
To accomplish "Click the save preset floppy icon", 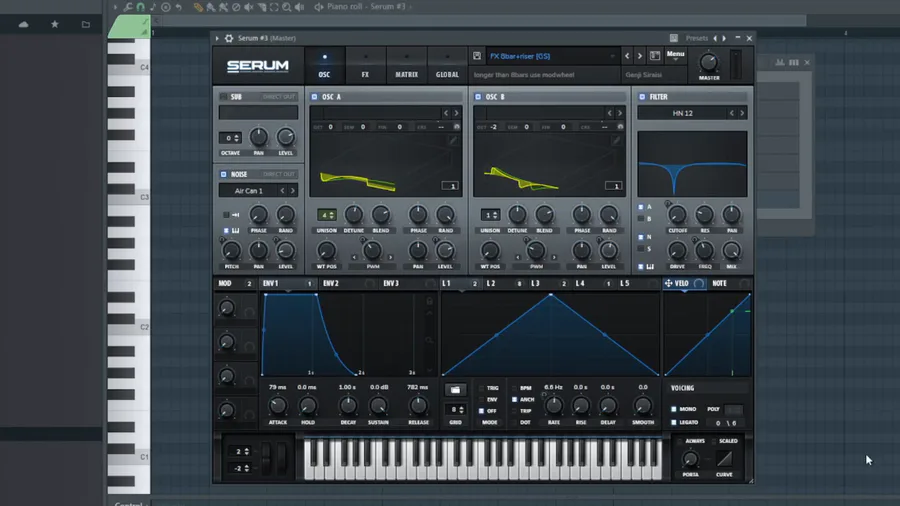I will tap(477, 56).
